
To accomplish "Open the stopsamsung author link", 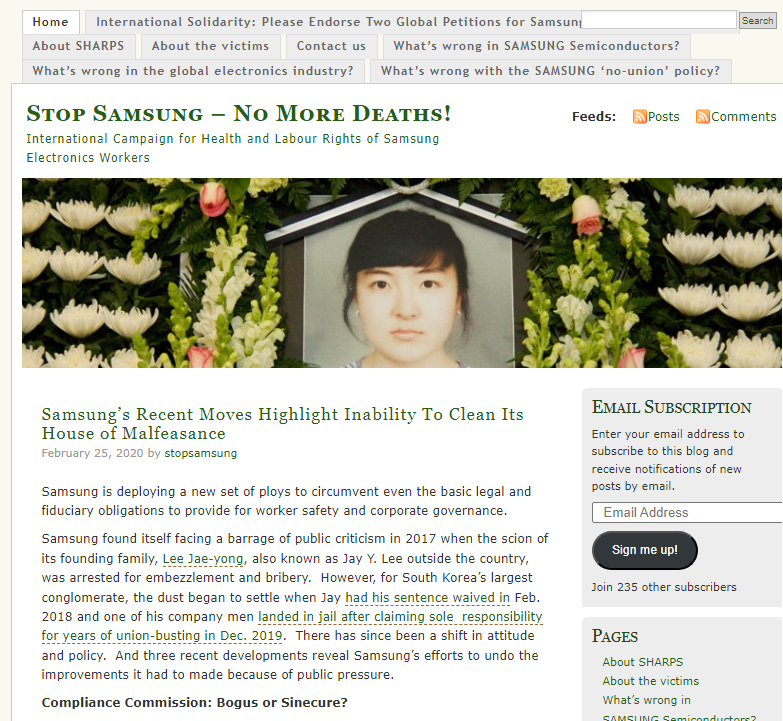I will 201,453.
